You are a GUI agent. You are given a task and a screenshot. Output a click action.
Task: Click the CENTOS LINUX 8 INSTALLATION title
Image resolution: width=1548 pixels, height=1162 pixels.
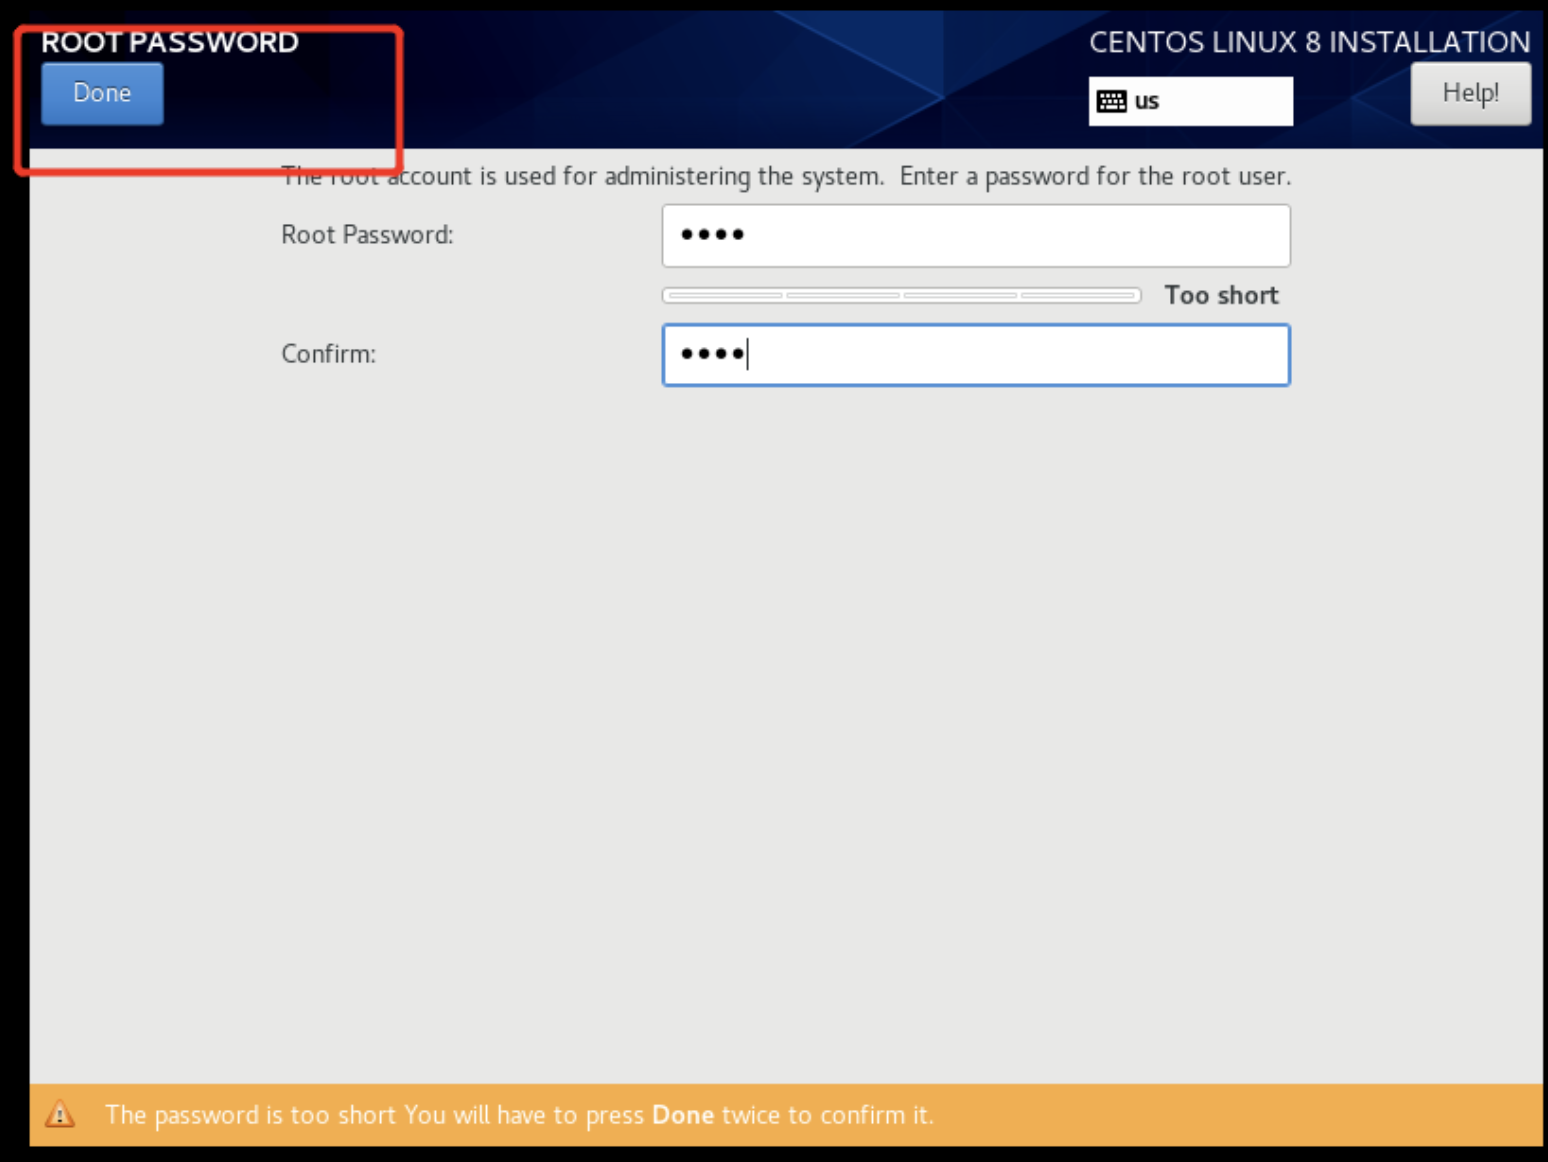click(x=1309, y=42)
